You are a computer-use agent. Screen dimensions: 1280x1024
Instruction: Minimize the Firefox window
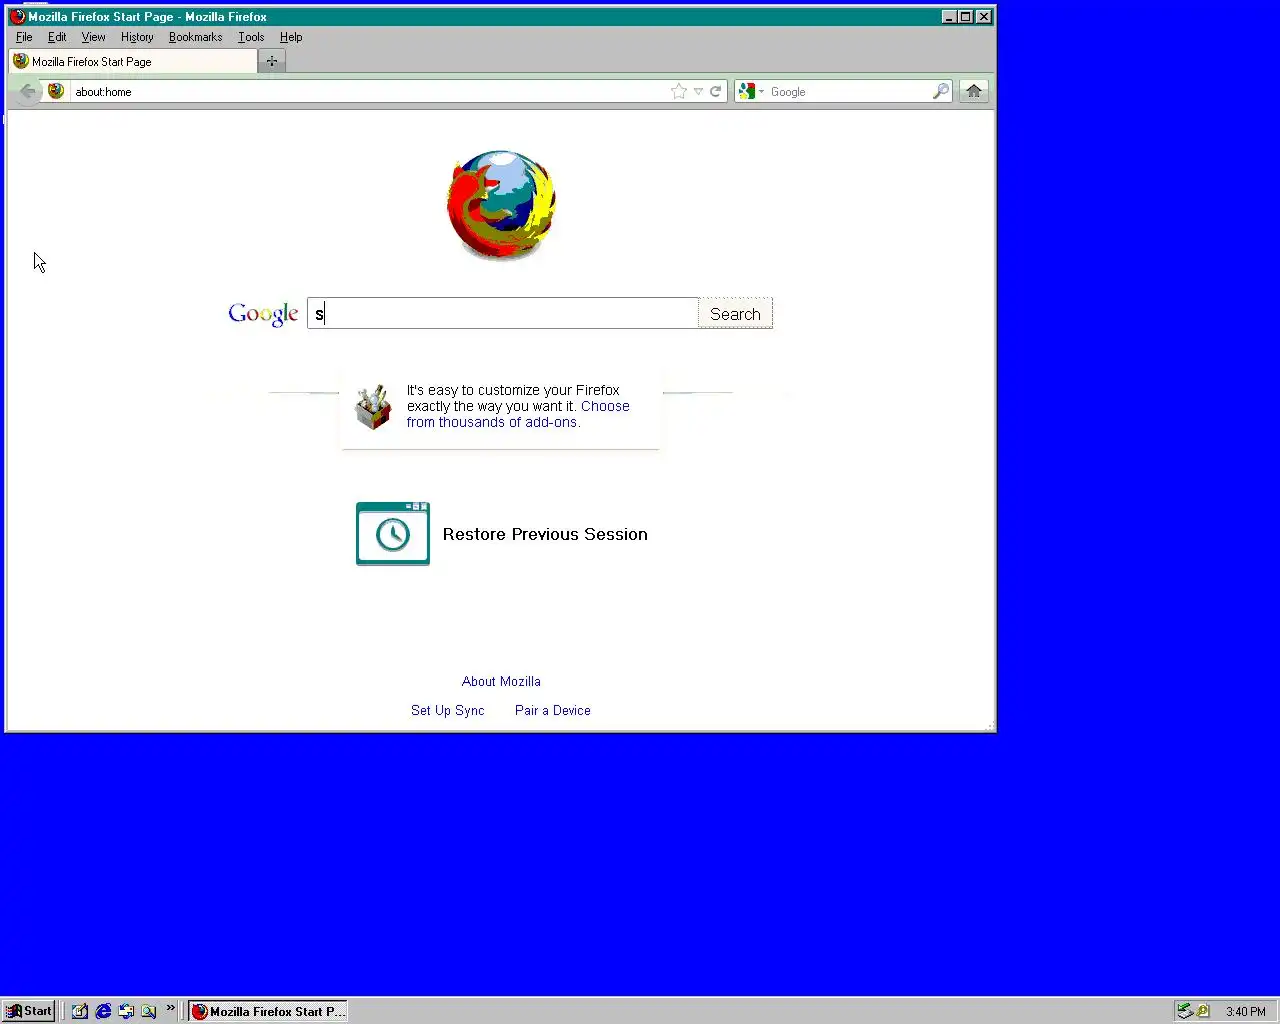pos(949,16)
